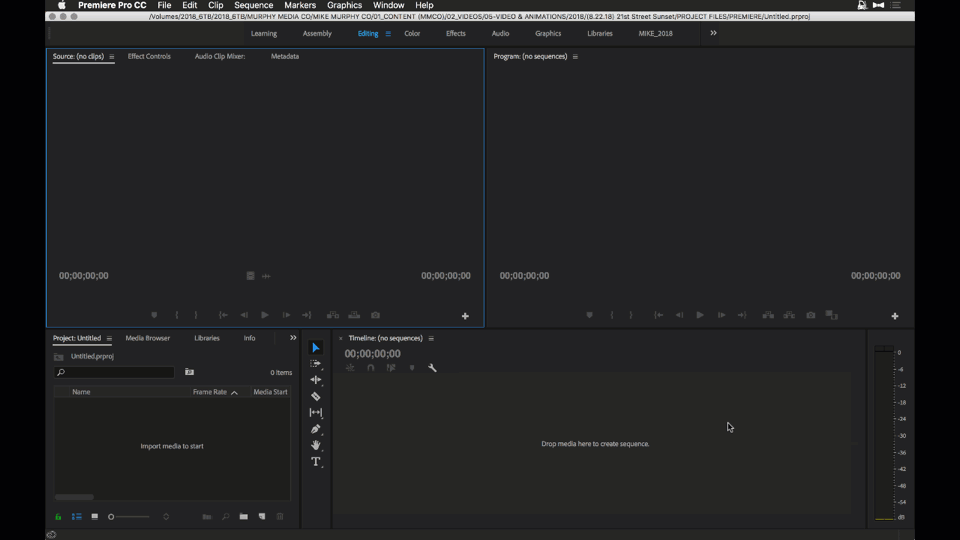Step back one frame in Program monitor
Image resolution: width=960 pixels, height=540 pixels.
point(679,315)
